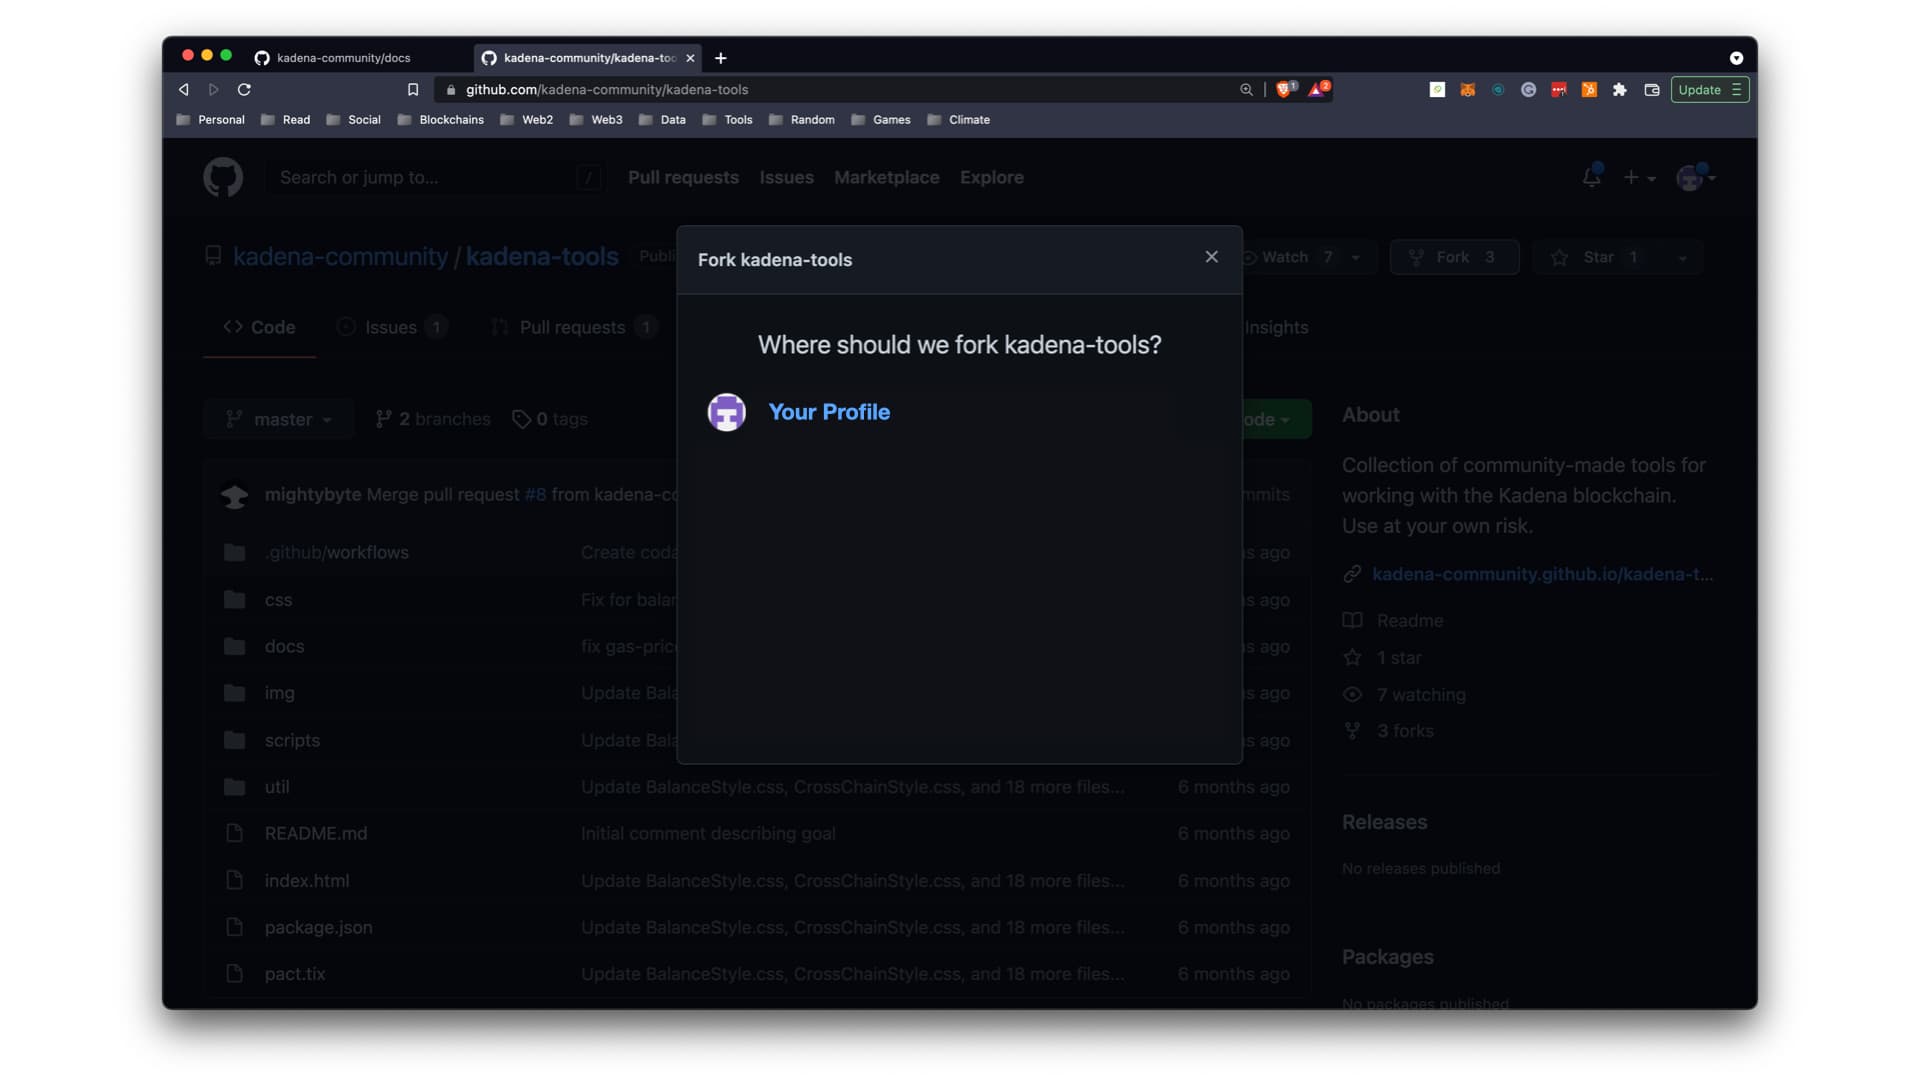Open the Brave wallet icon
Screen dimensions: 1920x1080
click(1651, 89)
